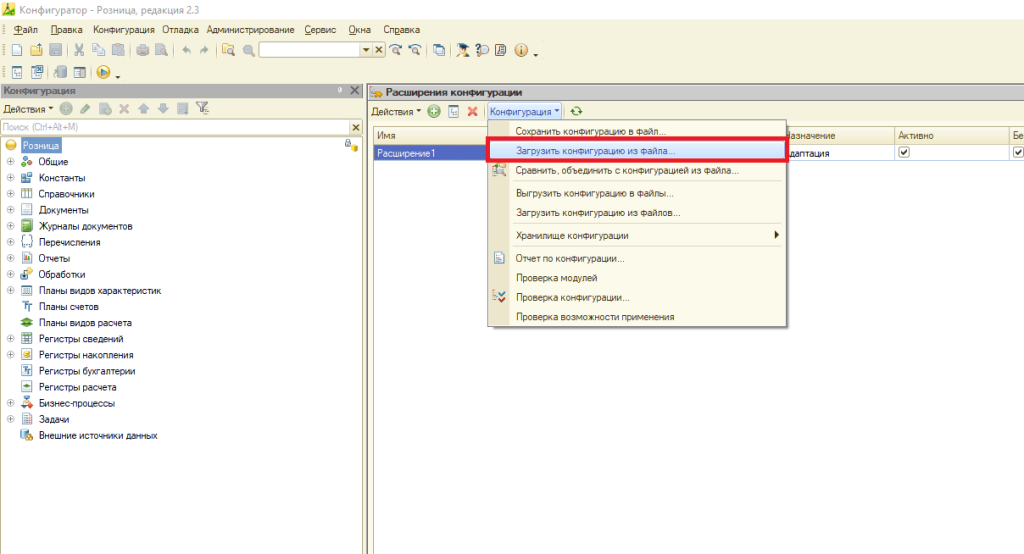Viewport: 1024px width, 554px height.
Task: Open the search field dropdown arrow in toolbar
Action: click(366, 50)
